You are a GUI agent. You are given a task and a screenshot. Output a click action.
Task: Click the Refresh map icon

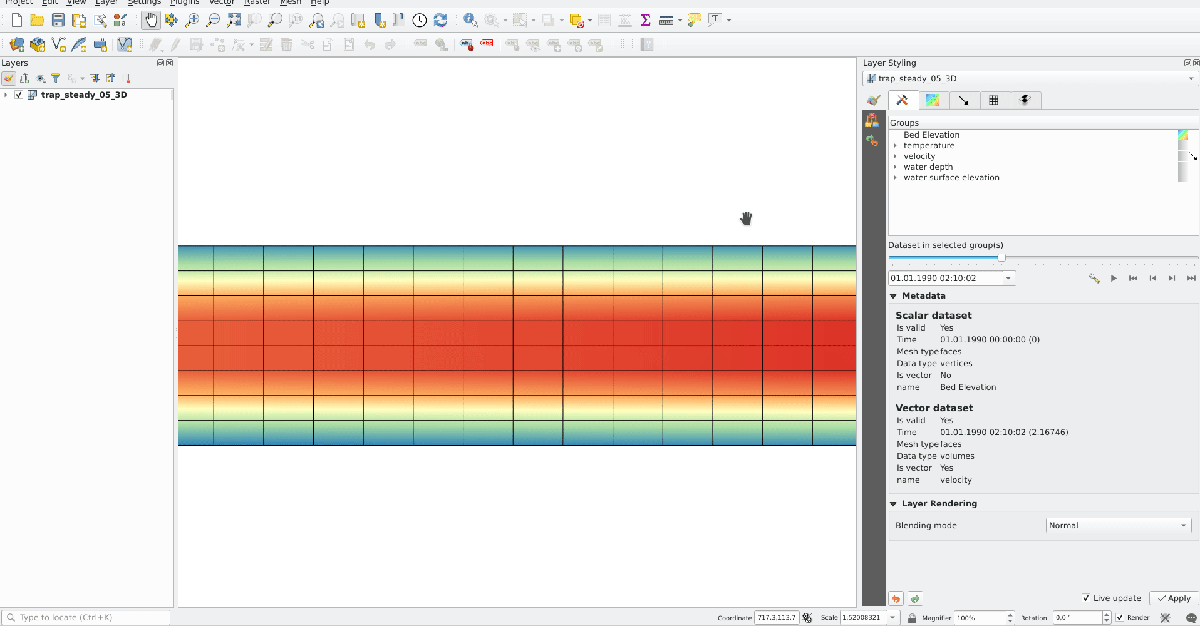tap(440, 20)
